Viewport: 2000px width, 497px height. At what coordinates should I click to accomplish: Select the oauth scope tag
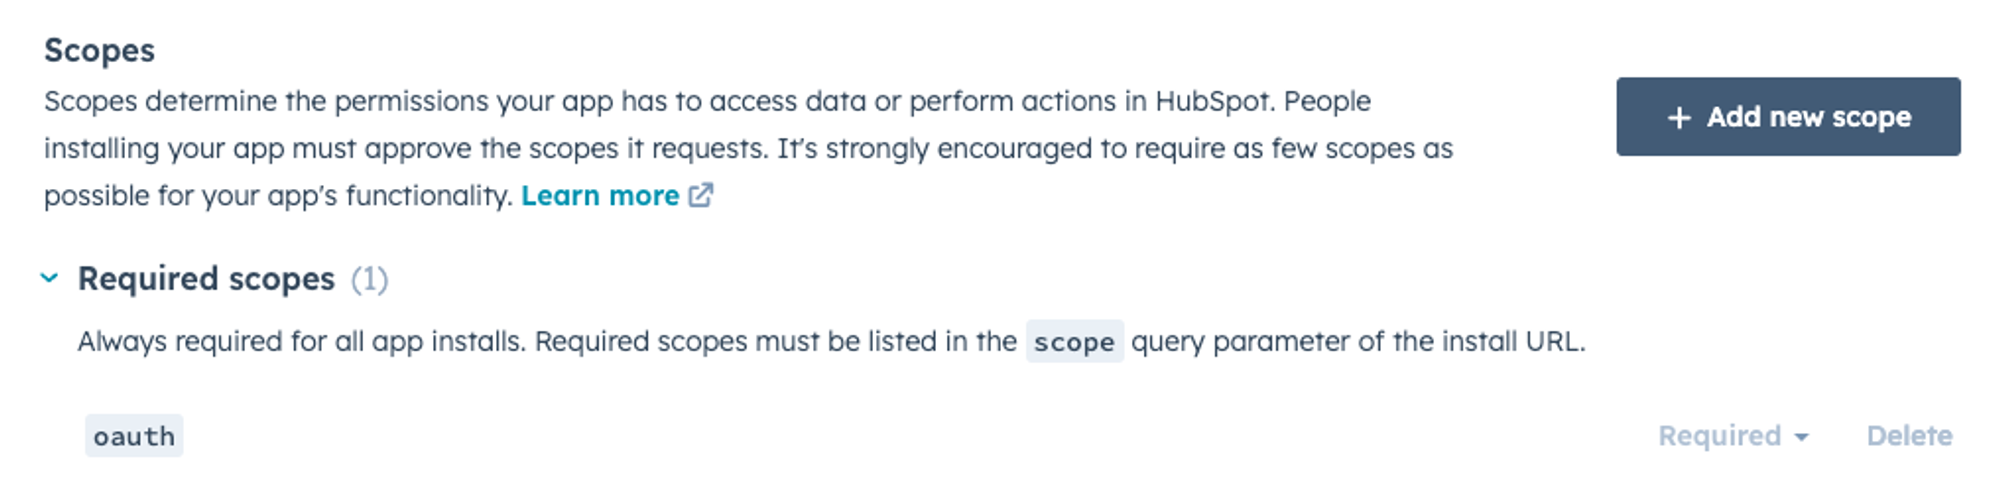[x=134, y=436]
